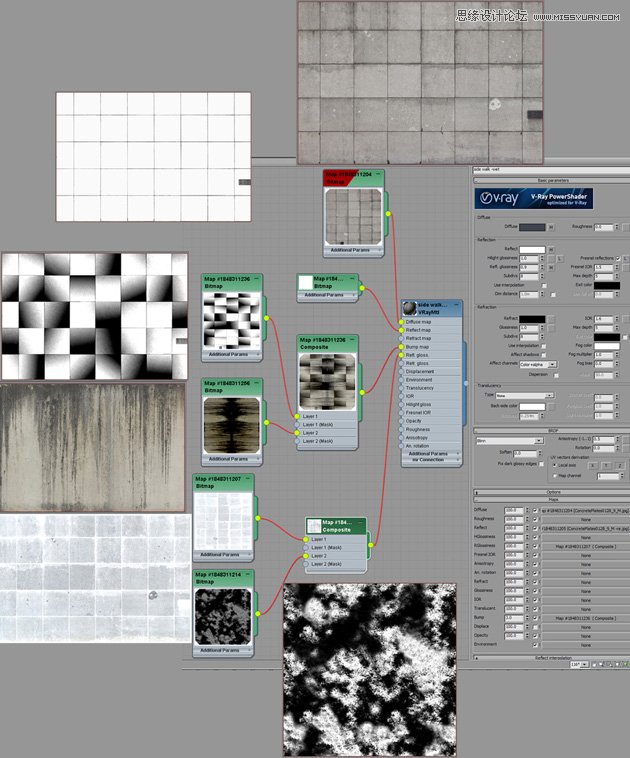
Task: Click the Anisotropy socket on VRayMtl node
Action: pyautogui.click(x=401, y=437)
